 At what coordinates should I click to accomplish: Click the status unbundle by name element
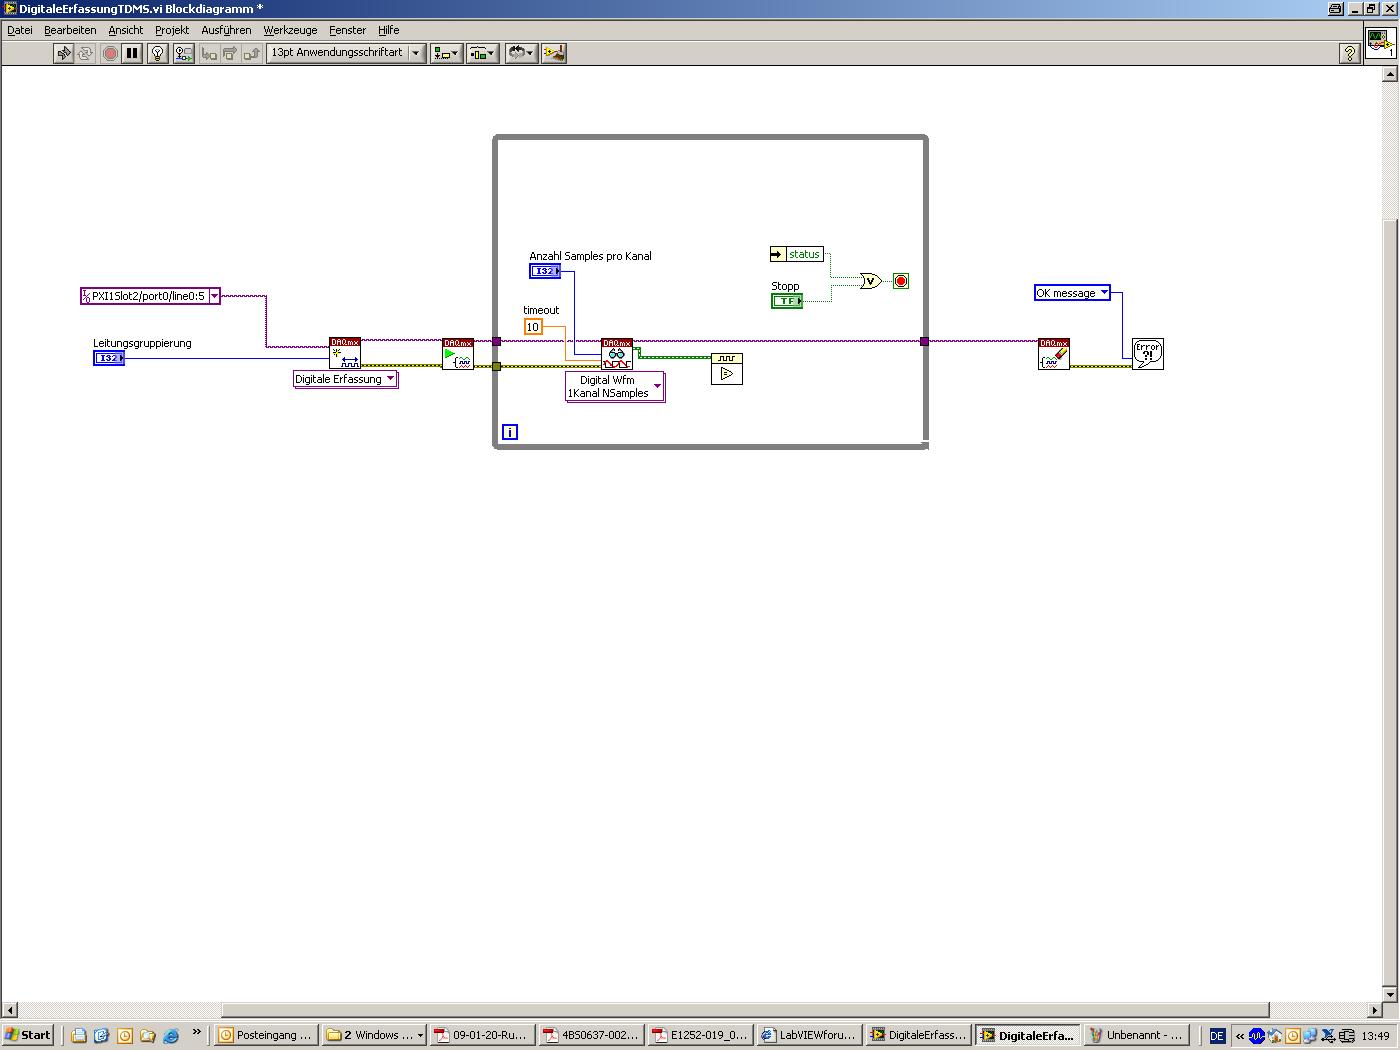pos(797,254)
